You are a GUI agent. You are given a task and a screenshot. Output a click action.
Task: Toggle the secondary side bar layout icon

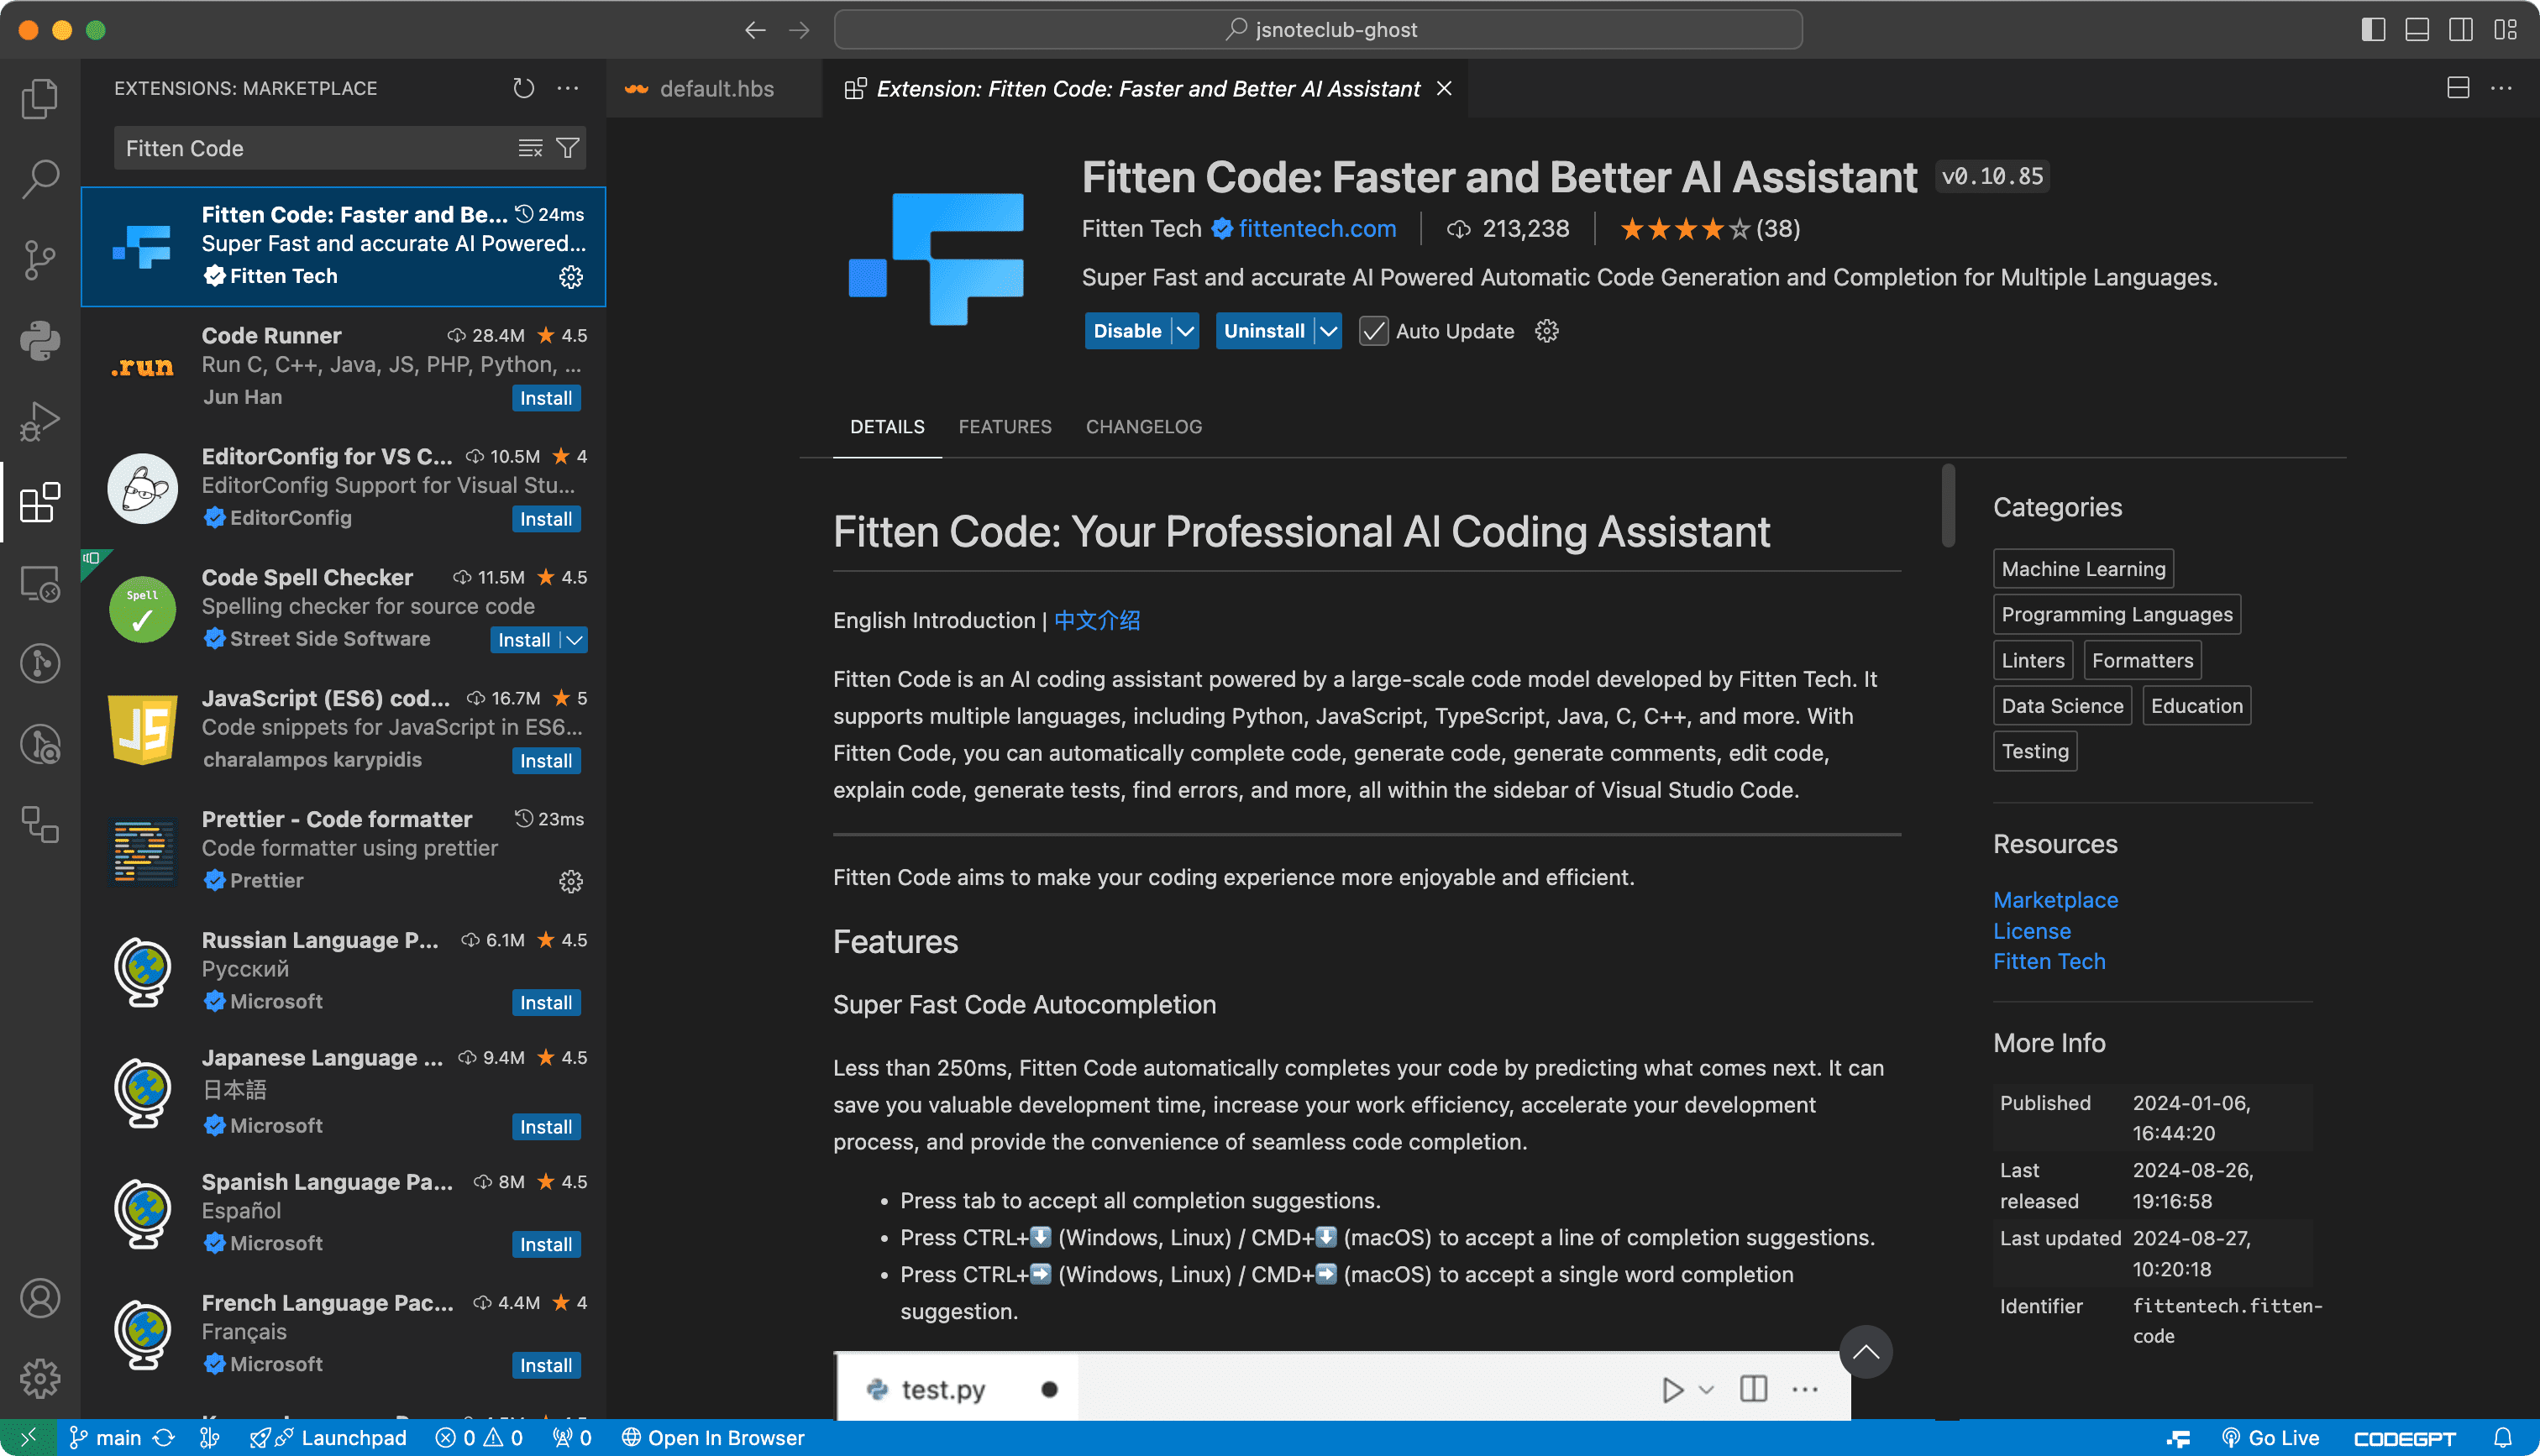2461,30
